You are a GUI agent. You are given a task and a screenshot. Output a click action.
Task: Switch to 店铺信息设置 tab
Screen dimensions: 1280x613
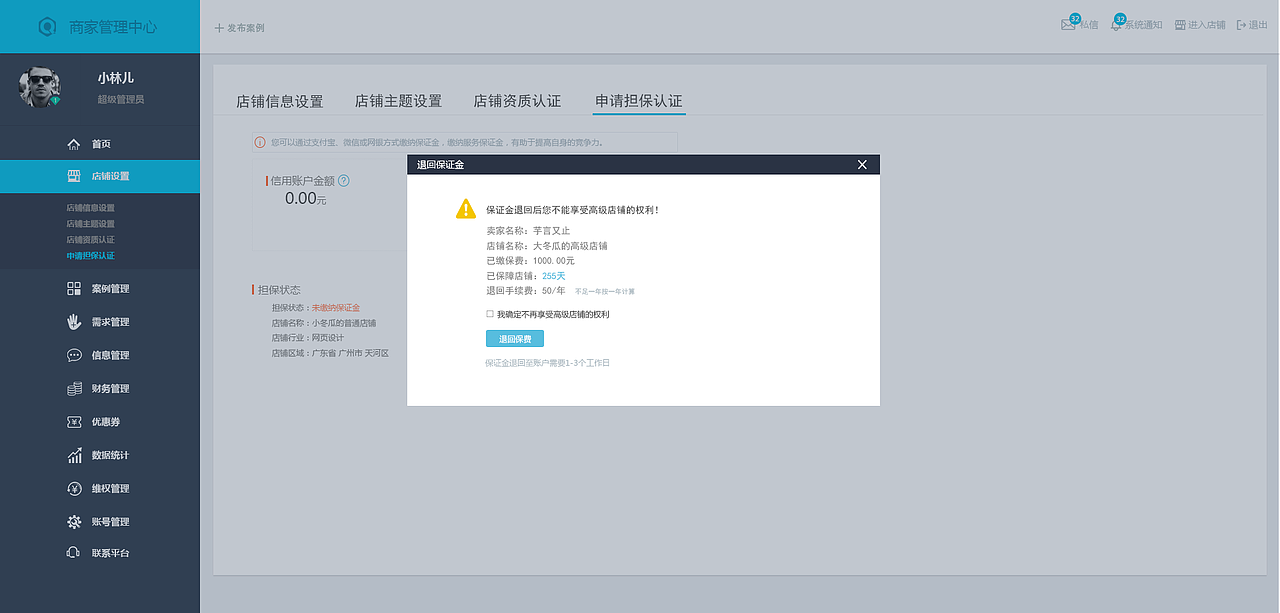[280, 101]
